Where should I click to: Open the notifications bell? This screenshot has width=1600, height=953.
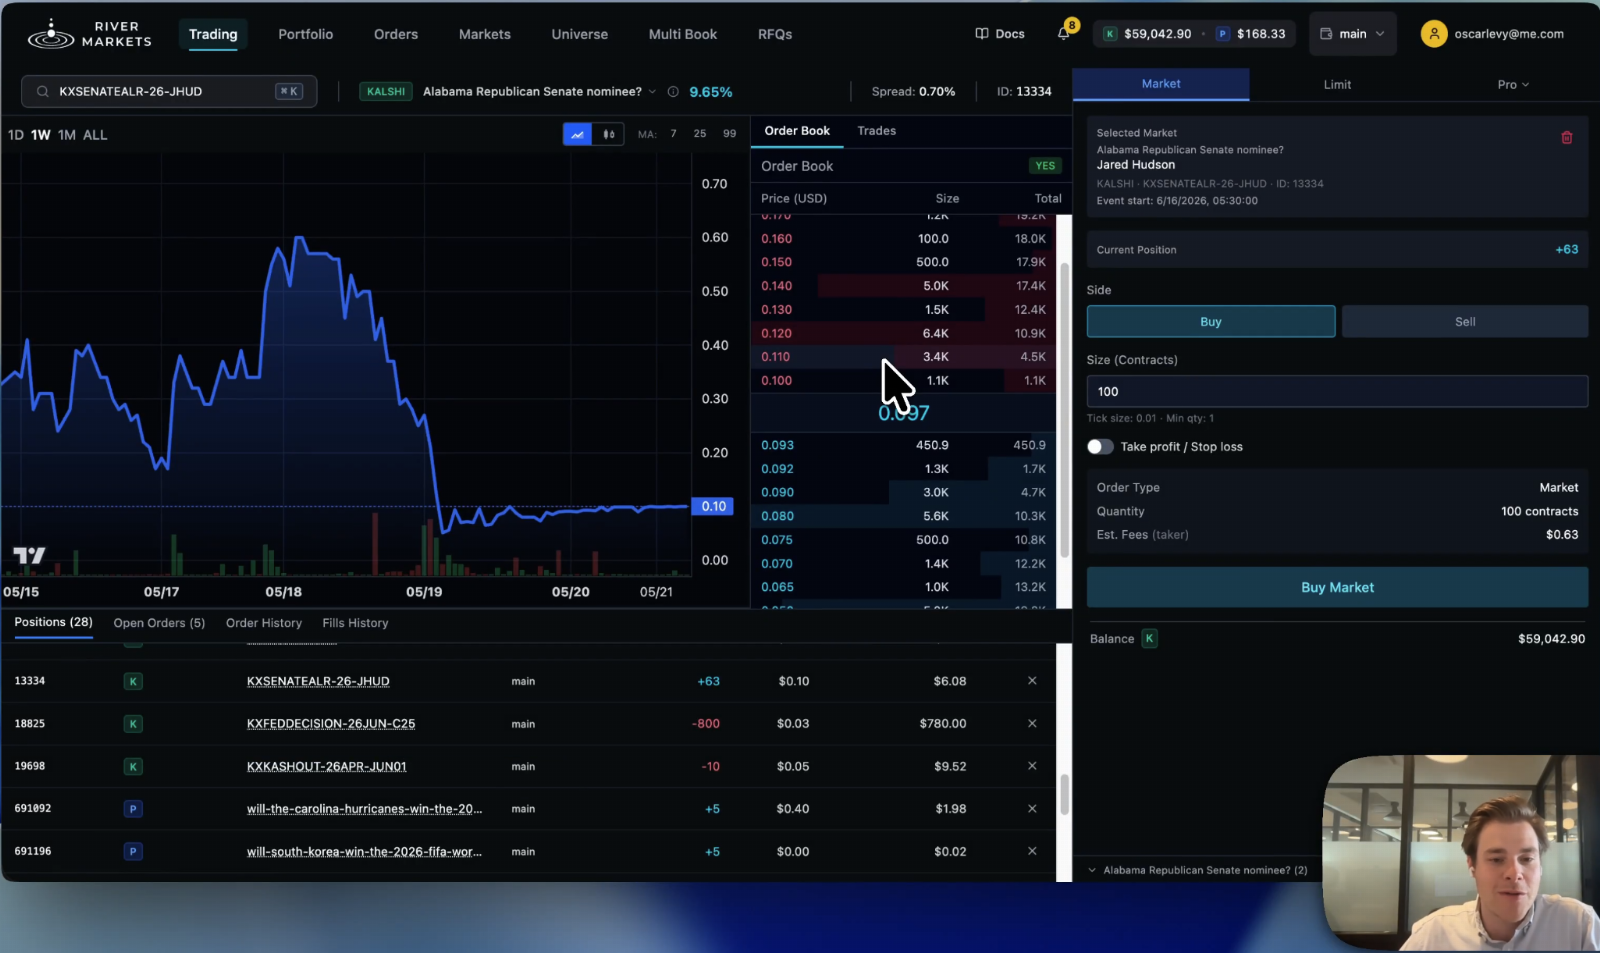pos(1064,33)
